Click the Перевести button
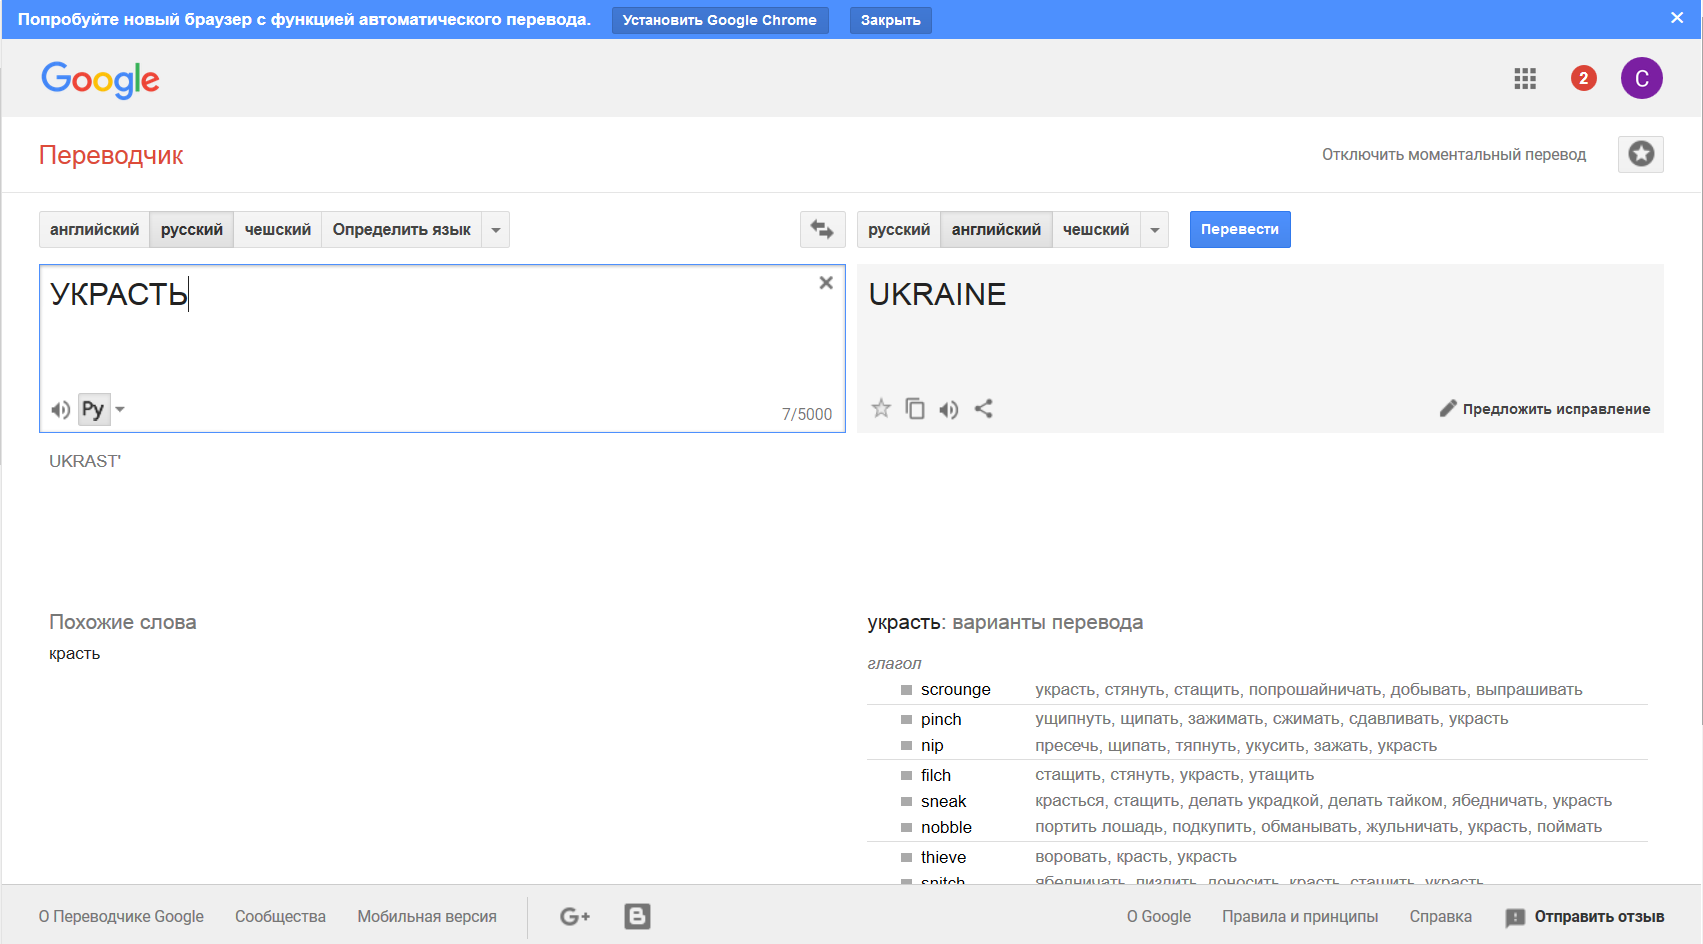This screenshot has width=1703, height=944. 1240,229
